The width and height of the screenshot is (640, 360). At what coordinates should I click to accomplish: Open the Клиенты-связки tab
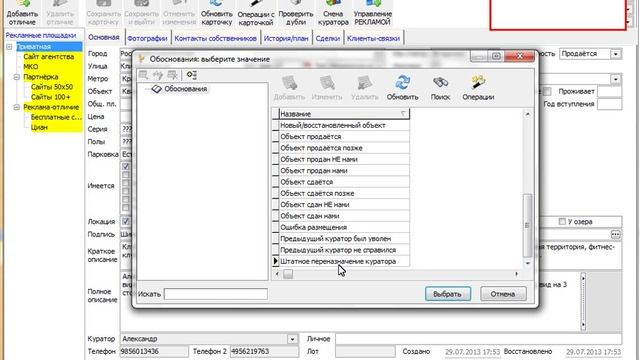pos(373,38)
